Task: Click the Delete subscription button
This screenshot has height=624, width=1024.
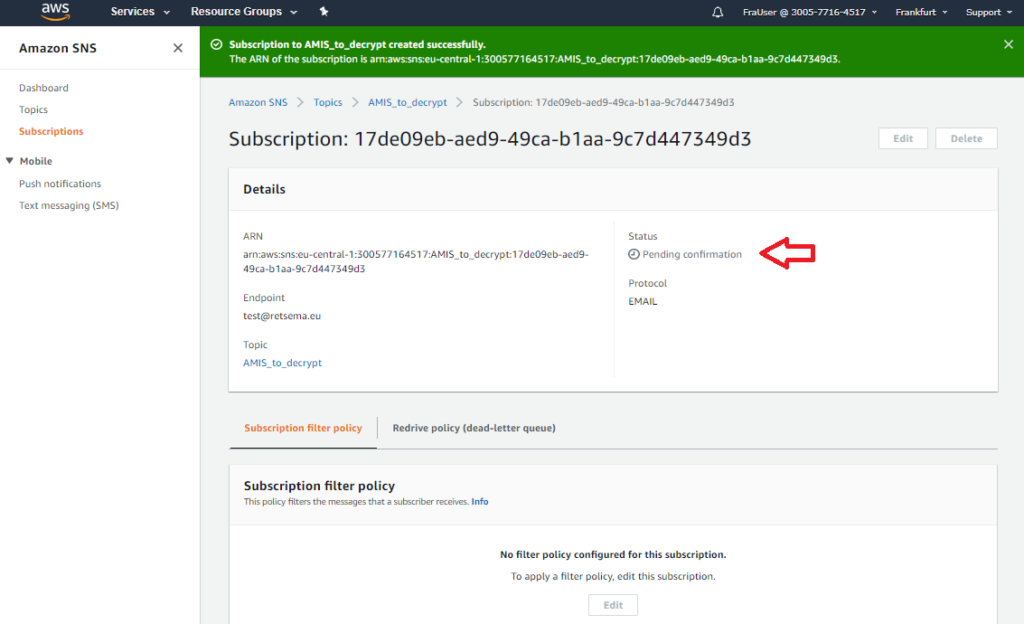Action: 966,139
